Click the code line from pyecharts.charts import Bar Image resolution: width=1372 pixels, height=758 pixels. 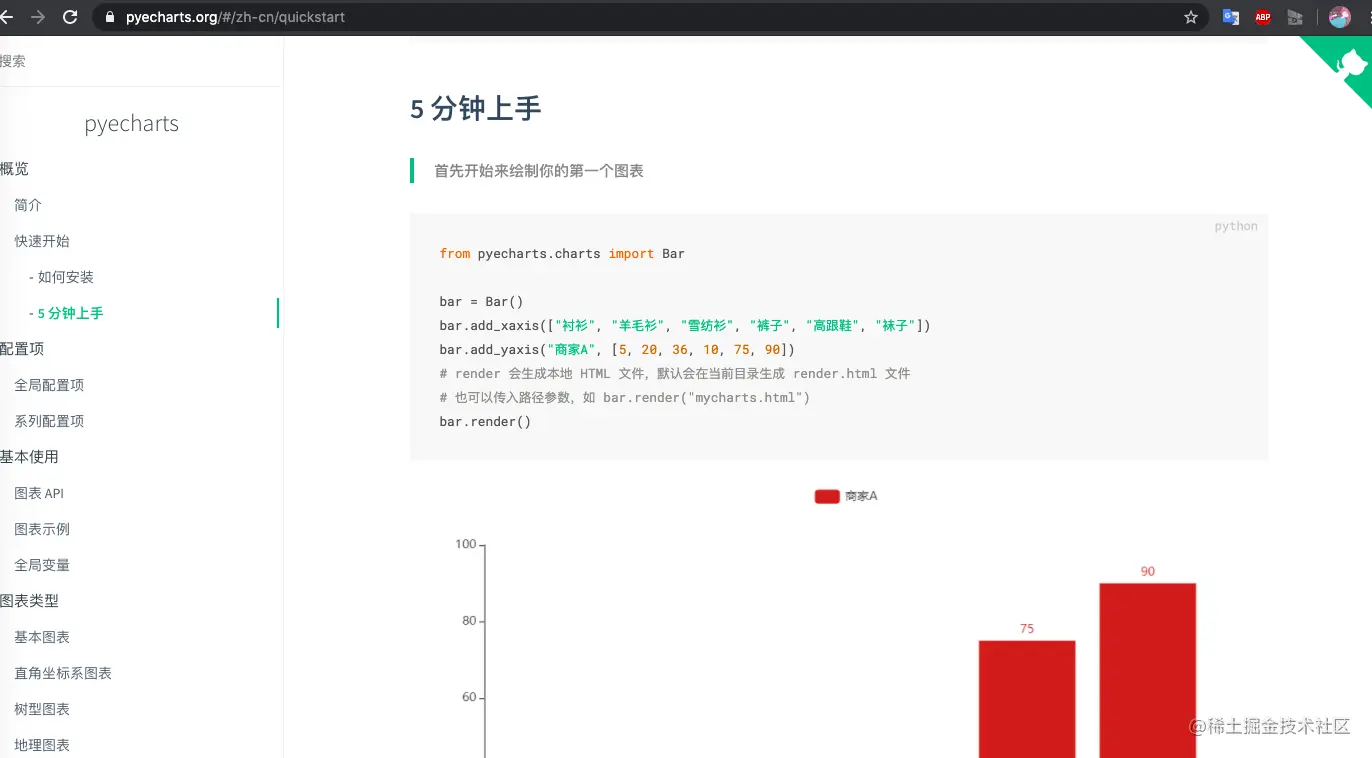562,254
